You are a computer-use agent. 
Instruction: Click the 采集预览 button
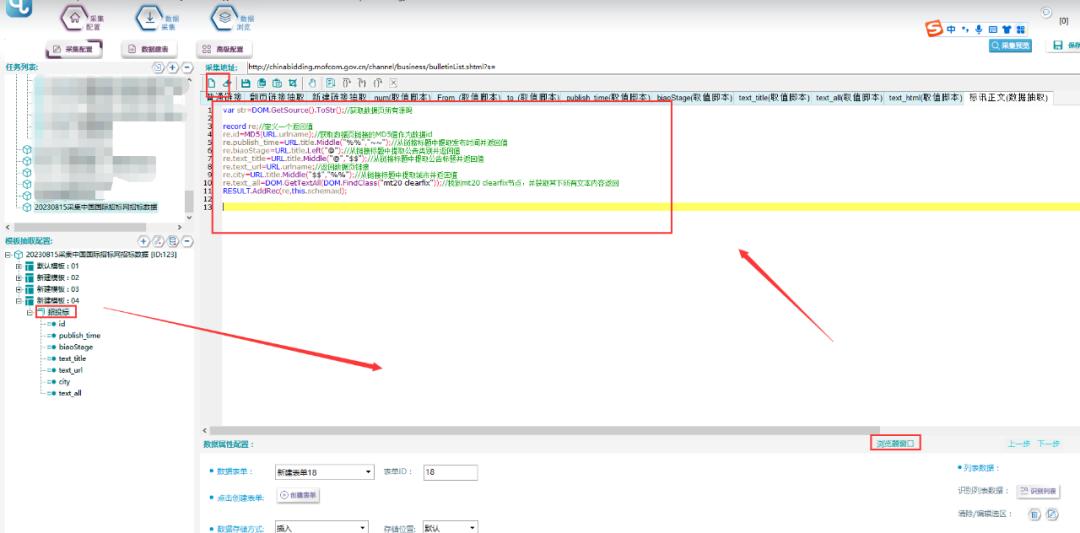[1010, 46]
